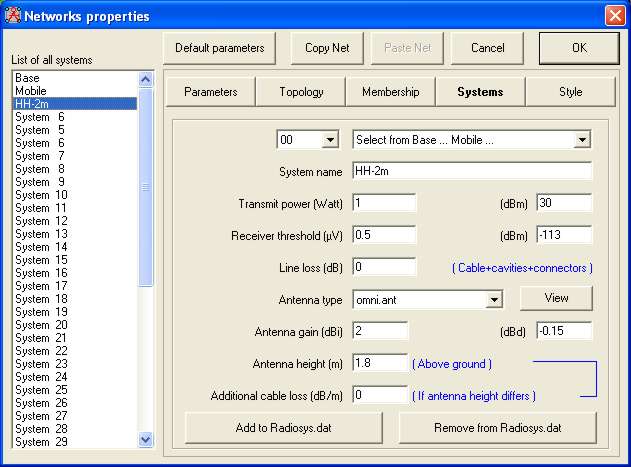The image size is (631, 467).
Task: View the selected antenna pattern
Action: 556,298
